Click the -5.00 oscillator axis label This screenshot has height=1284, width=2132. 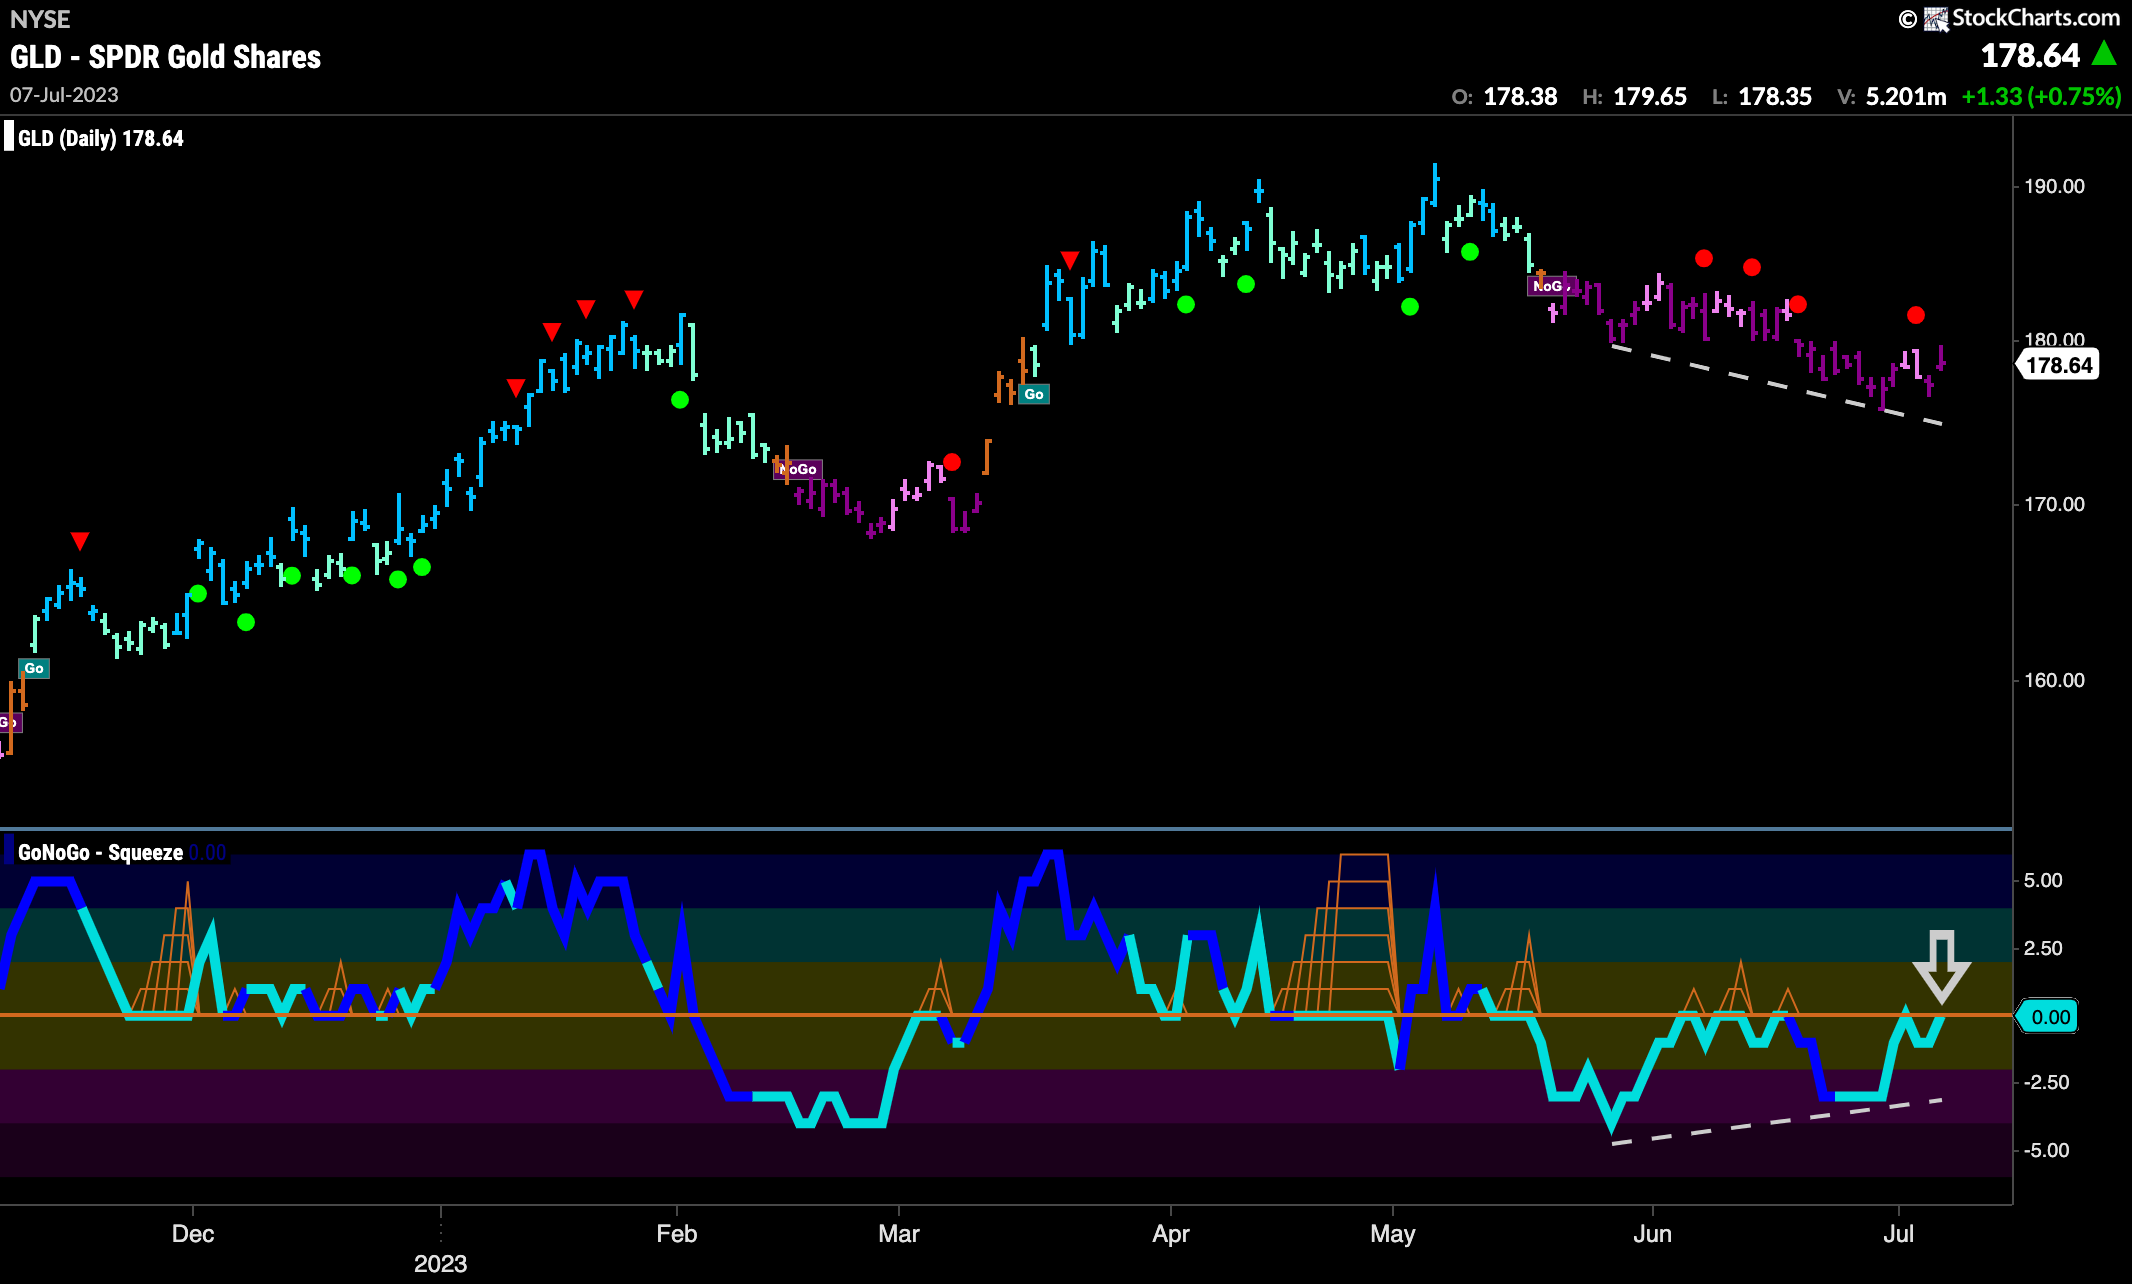(x=2046, y=1150)
